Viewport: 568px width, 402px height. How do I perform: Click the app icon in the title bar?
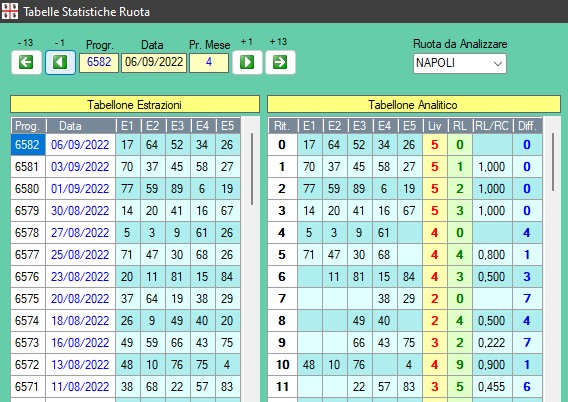pyautogui.click(x=10, y=11)
